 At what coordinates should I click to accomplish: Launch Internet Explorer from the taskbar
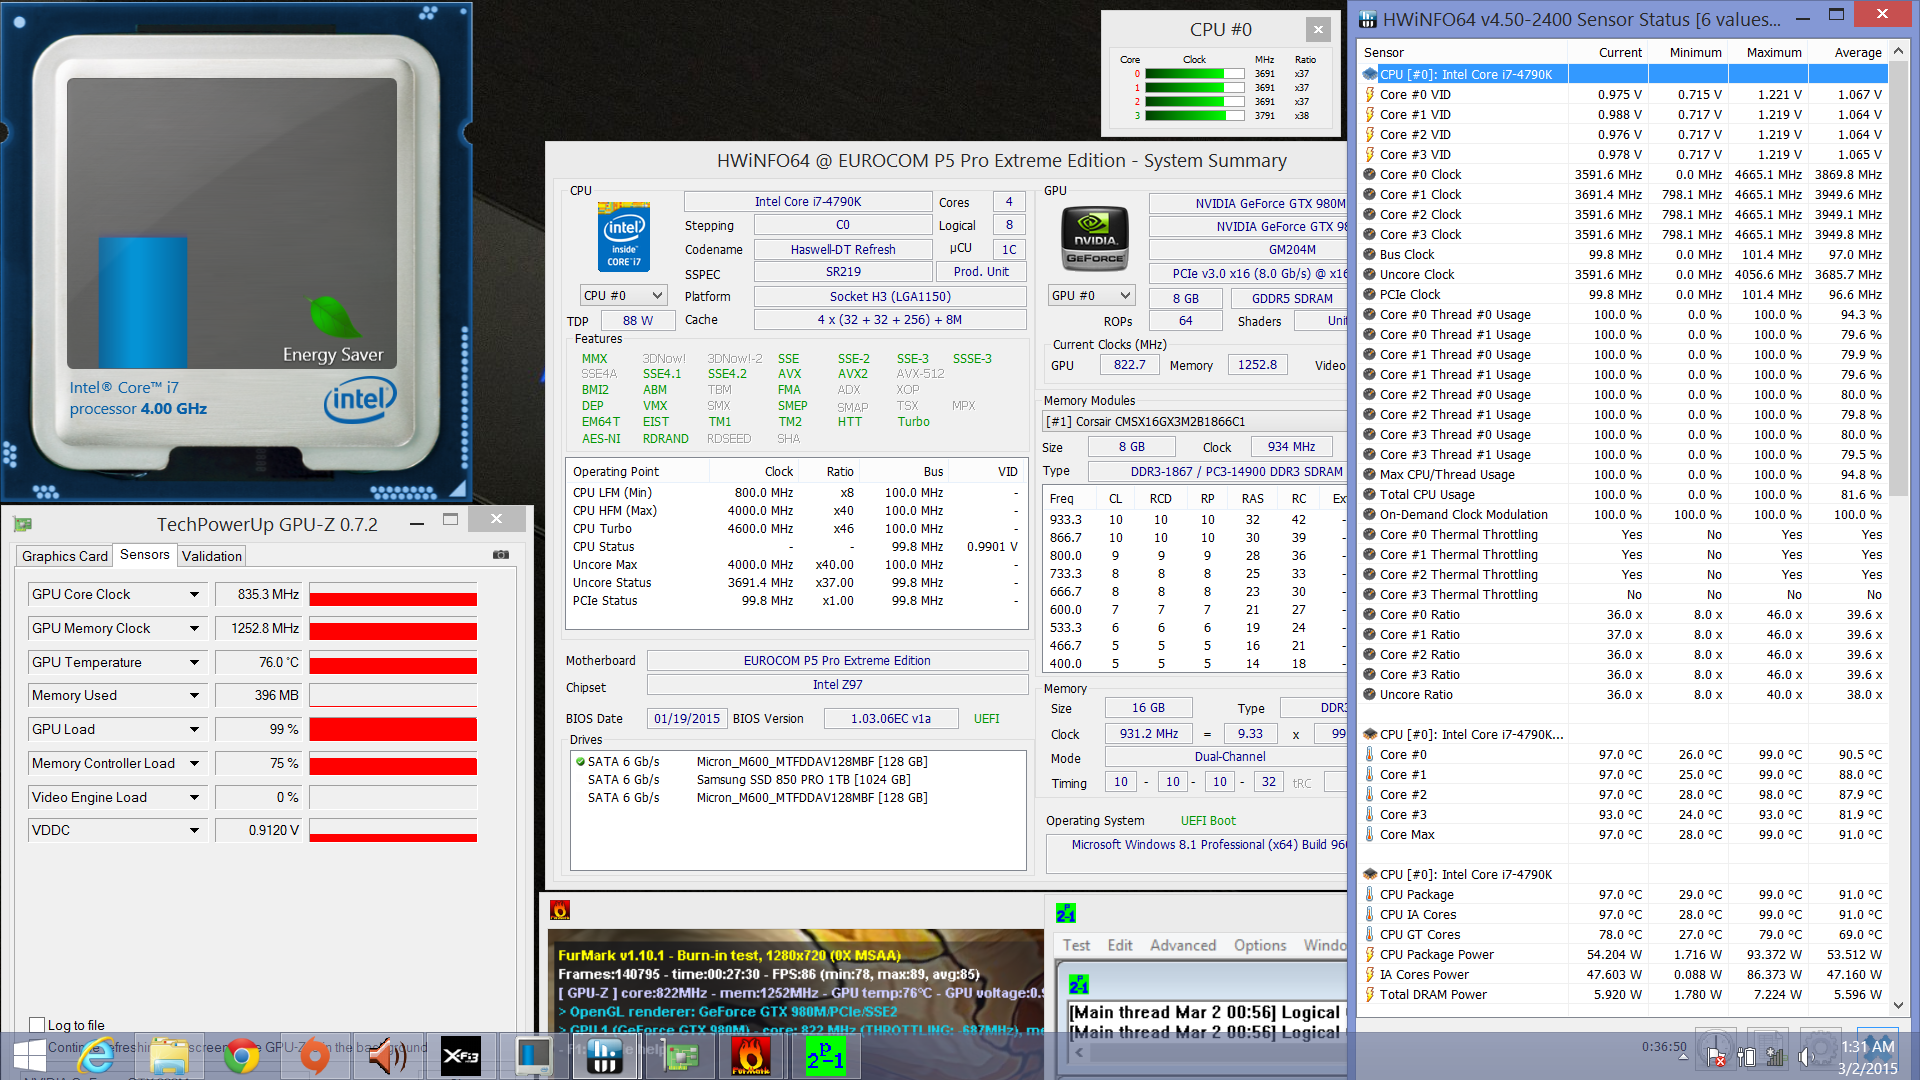(x=98, y=1056)
